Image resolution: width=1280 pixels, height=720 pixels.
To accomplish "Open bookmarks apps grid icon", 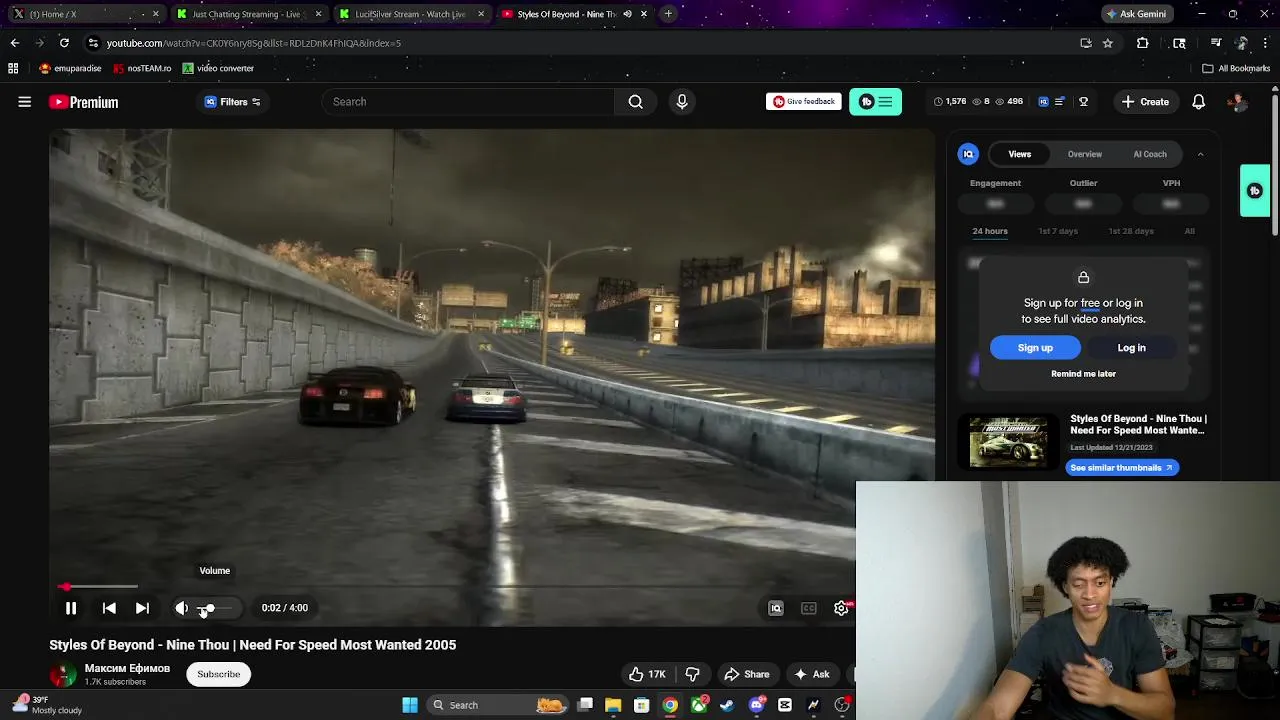I will click(x=13, y=68).
